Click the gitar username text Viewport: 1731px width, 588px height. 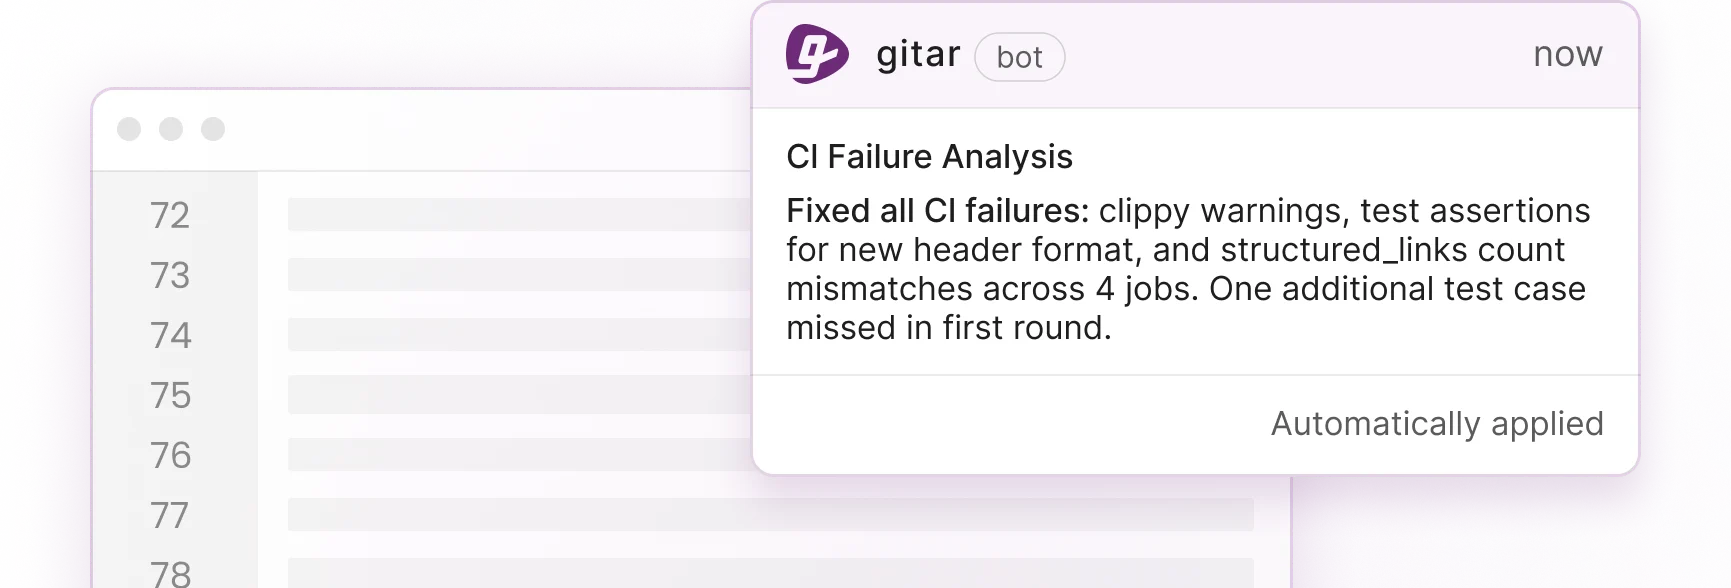(918, 54)
